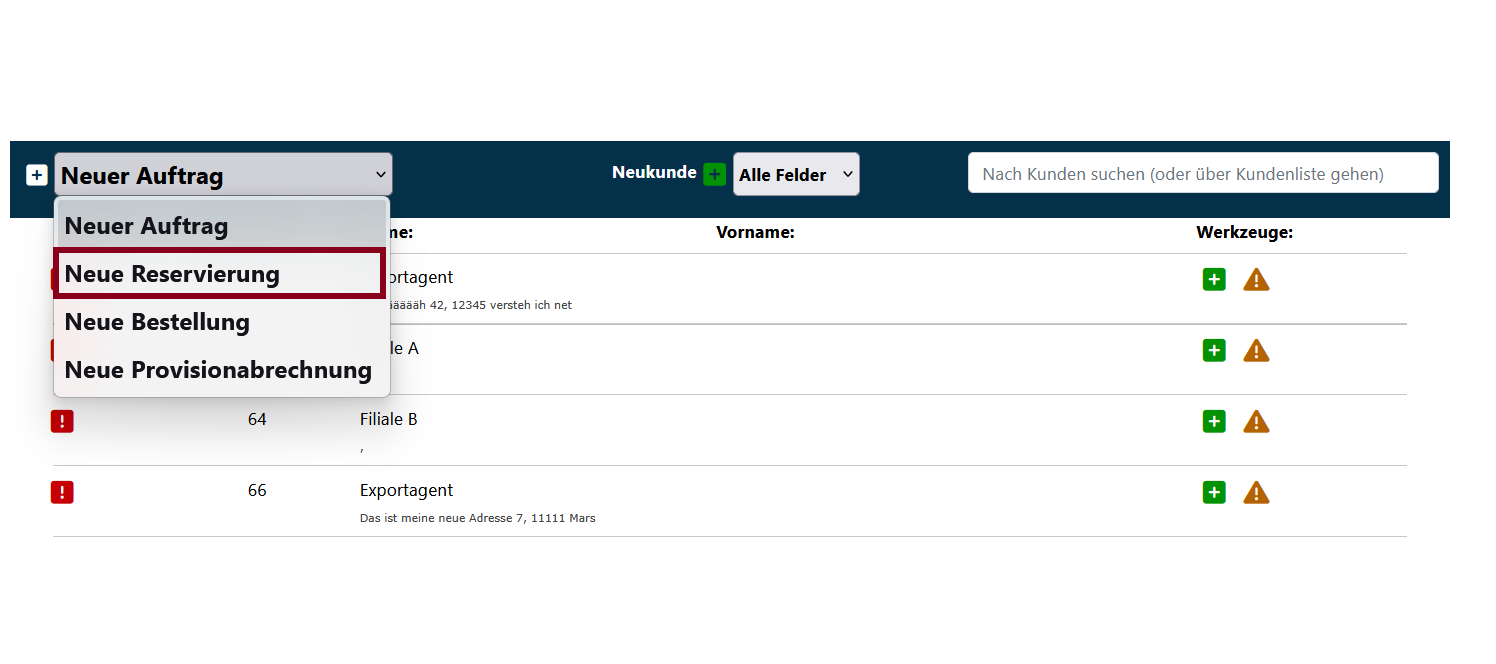Click green plus for Exportagent with postcode 12345
1496x664 pixels.
click(x=1214, y=280)
